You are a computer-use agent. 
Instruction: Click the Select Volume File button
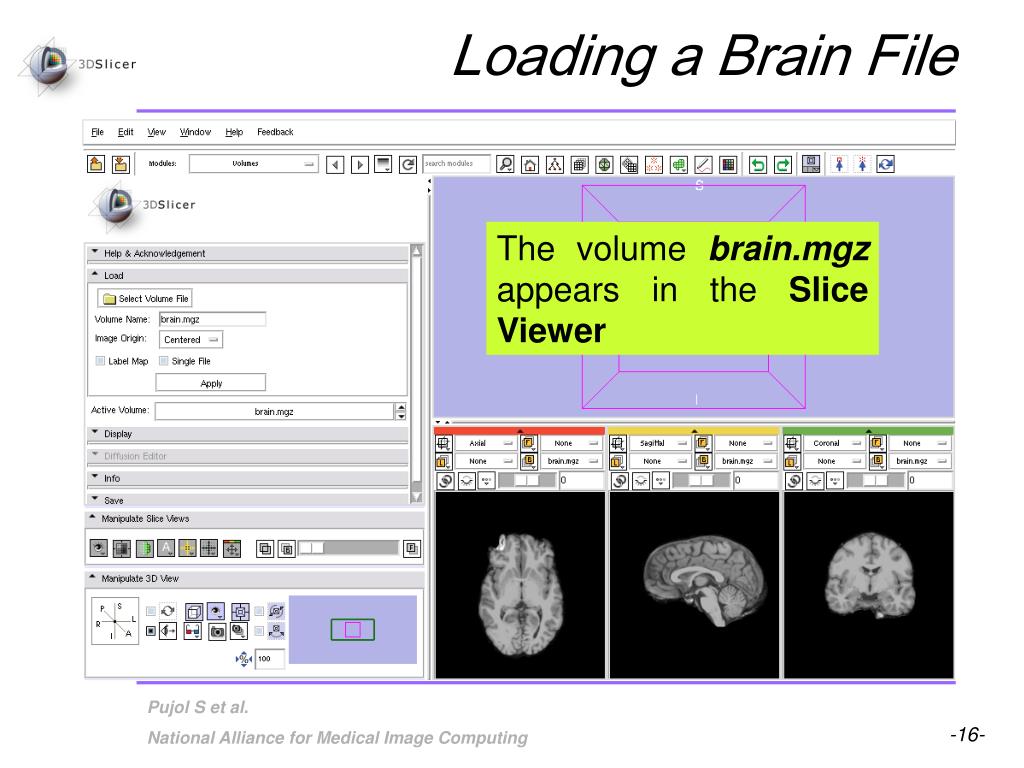145,298
